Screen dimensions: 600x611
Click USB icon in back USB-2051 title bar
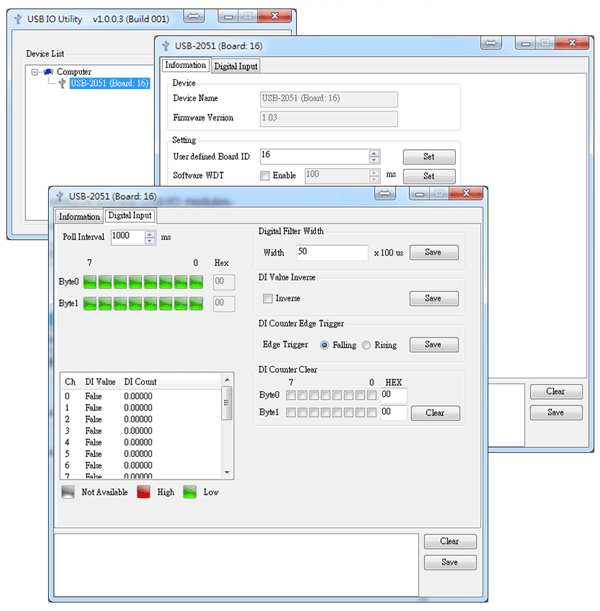[166, 46]
